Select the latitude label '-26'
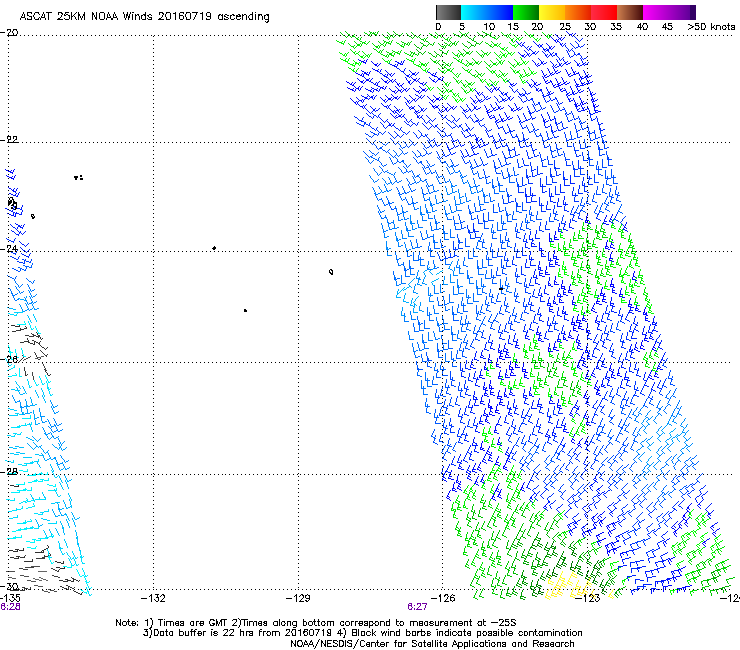The width and height of the screenshot is (740, 650). tap(10, 359)
